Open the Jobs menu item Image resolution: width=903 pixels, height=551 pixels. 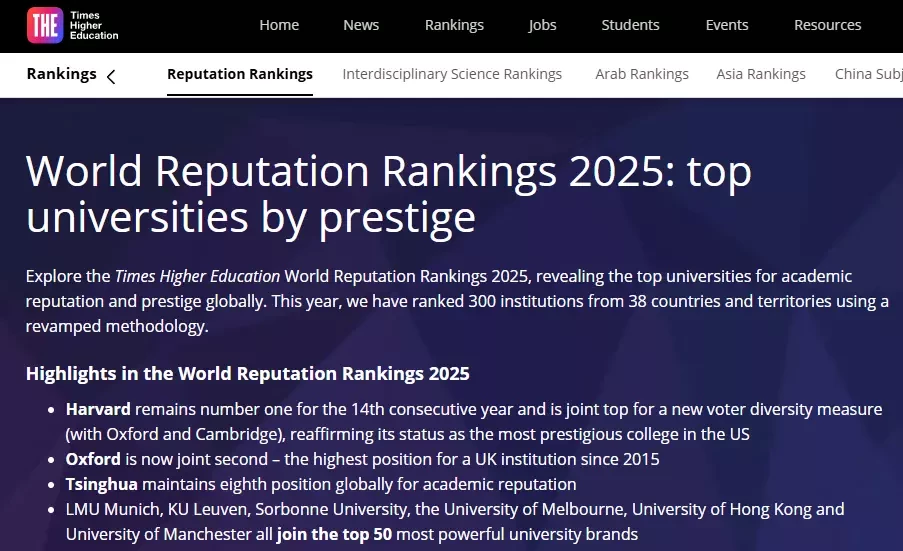click(x=542, y=25)
